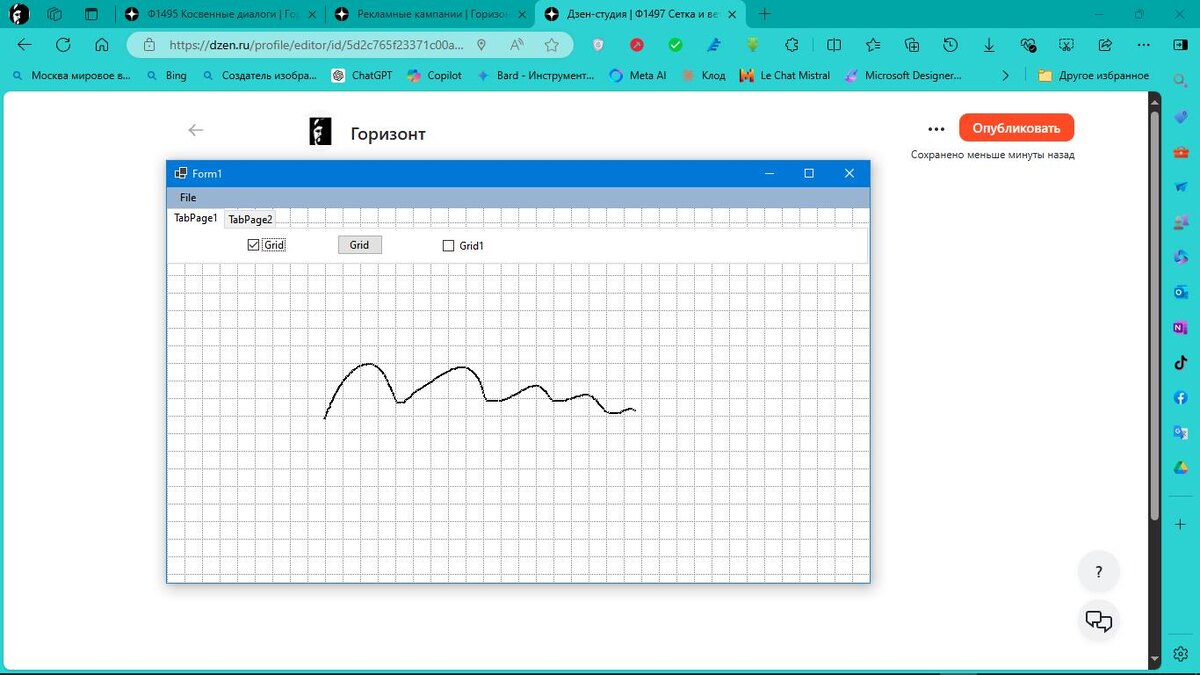Open the shield extension icon
The height and width of the screenshot is (675, 1200).
(598, 45)
